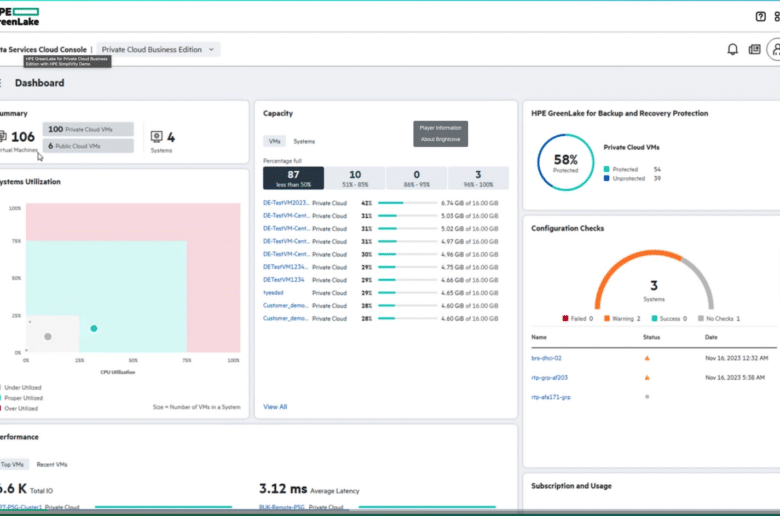Click the Failed legend red swatch

pos(565,318)
